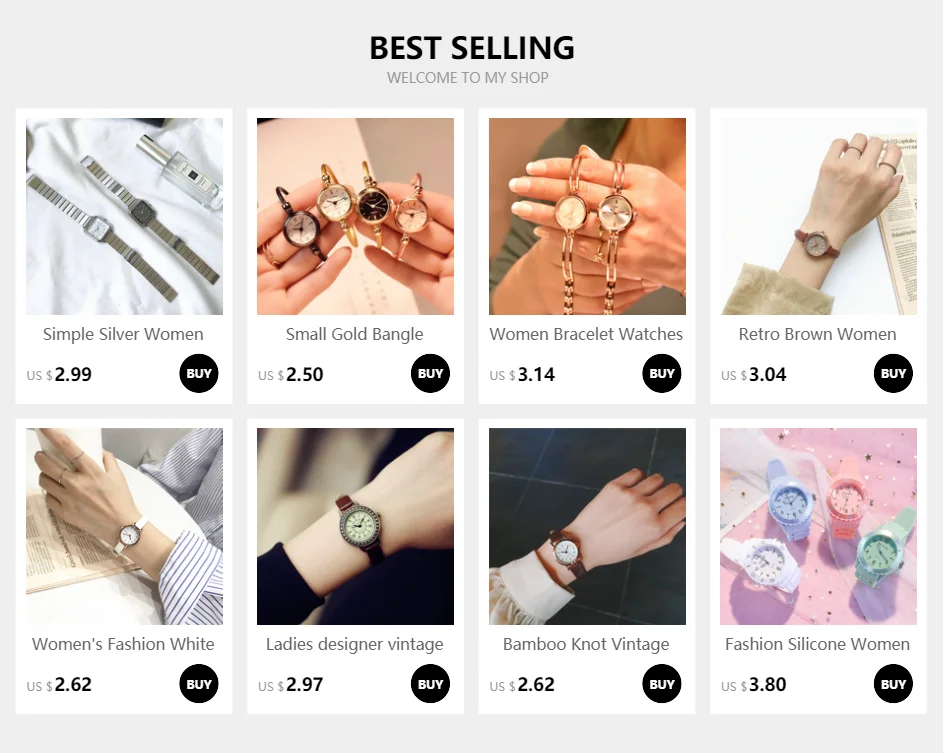Select the Bamboo Knot Vintage title link
Image resolution: width=943 pixels, height=753 pixels.
pos(586,644)
